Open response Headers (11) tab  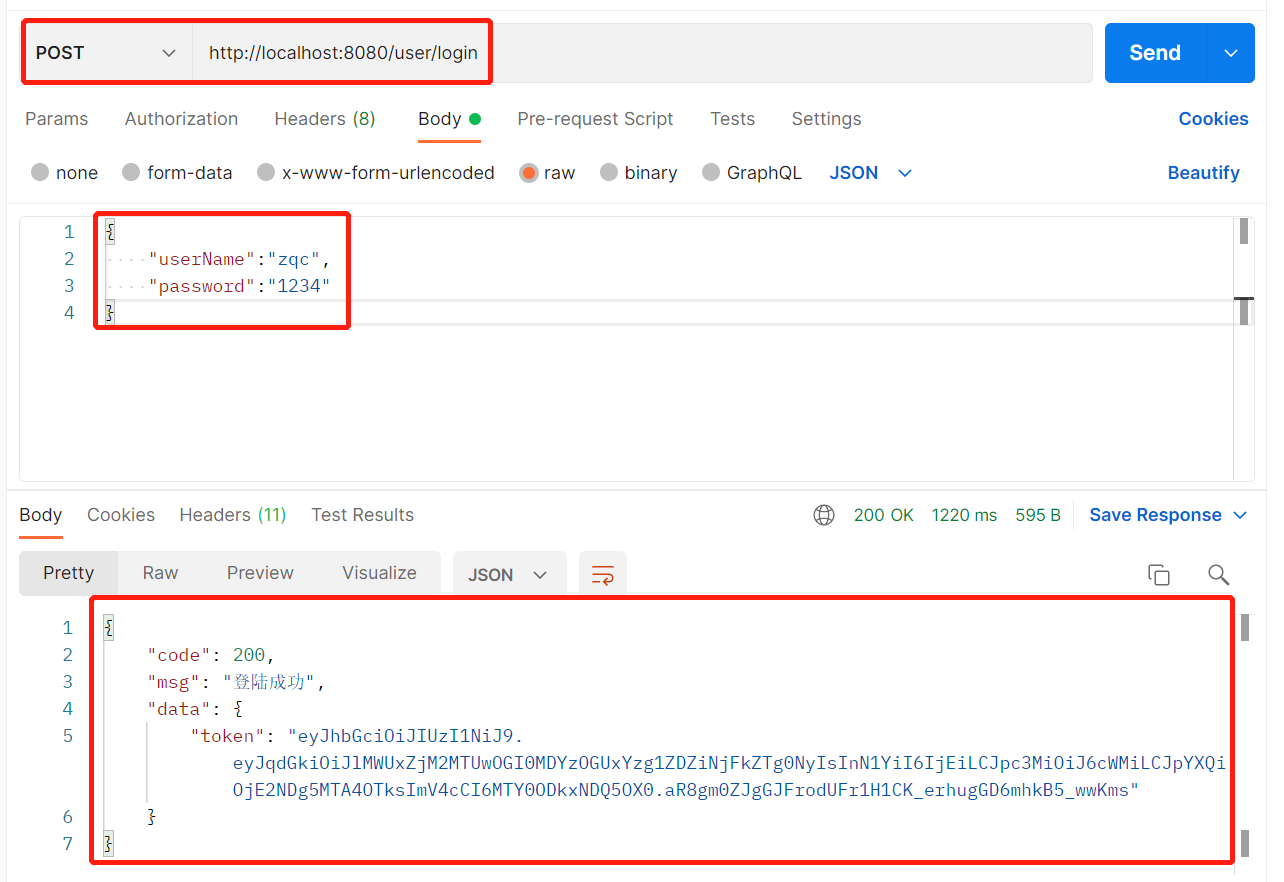point(233,515)
